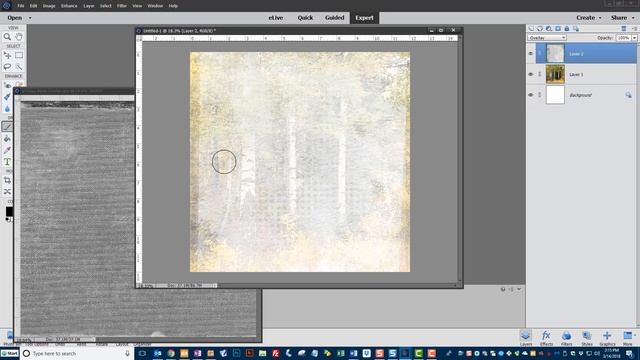Select the Background layer thumbnail

pos(555,95)
